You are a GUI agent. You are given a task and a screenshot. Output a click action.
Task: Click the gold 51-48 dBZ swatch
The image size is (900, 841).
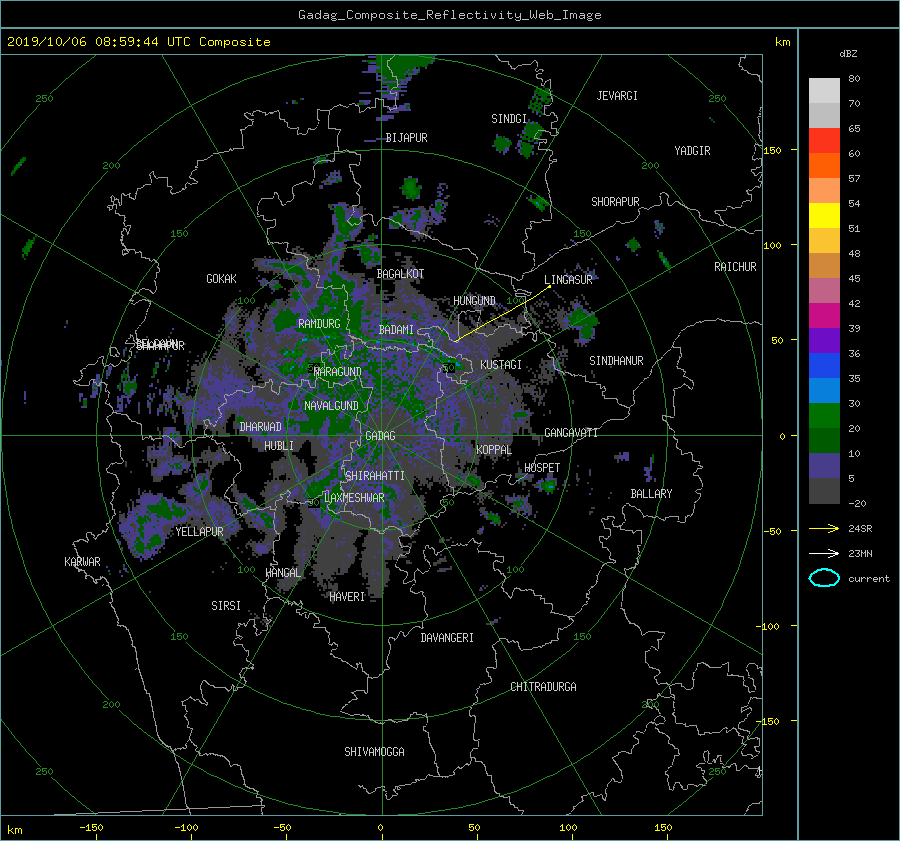(824, 241)
